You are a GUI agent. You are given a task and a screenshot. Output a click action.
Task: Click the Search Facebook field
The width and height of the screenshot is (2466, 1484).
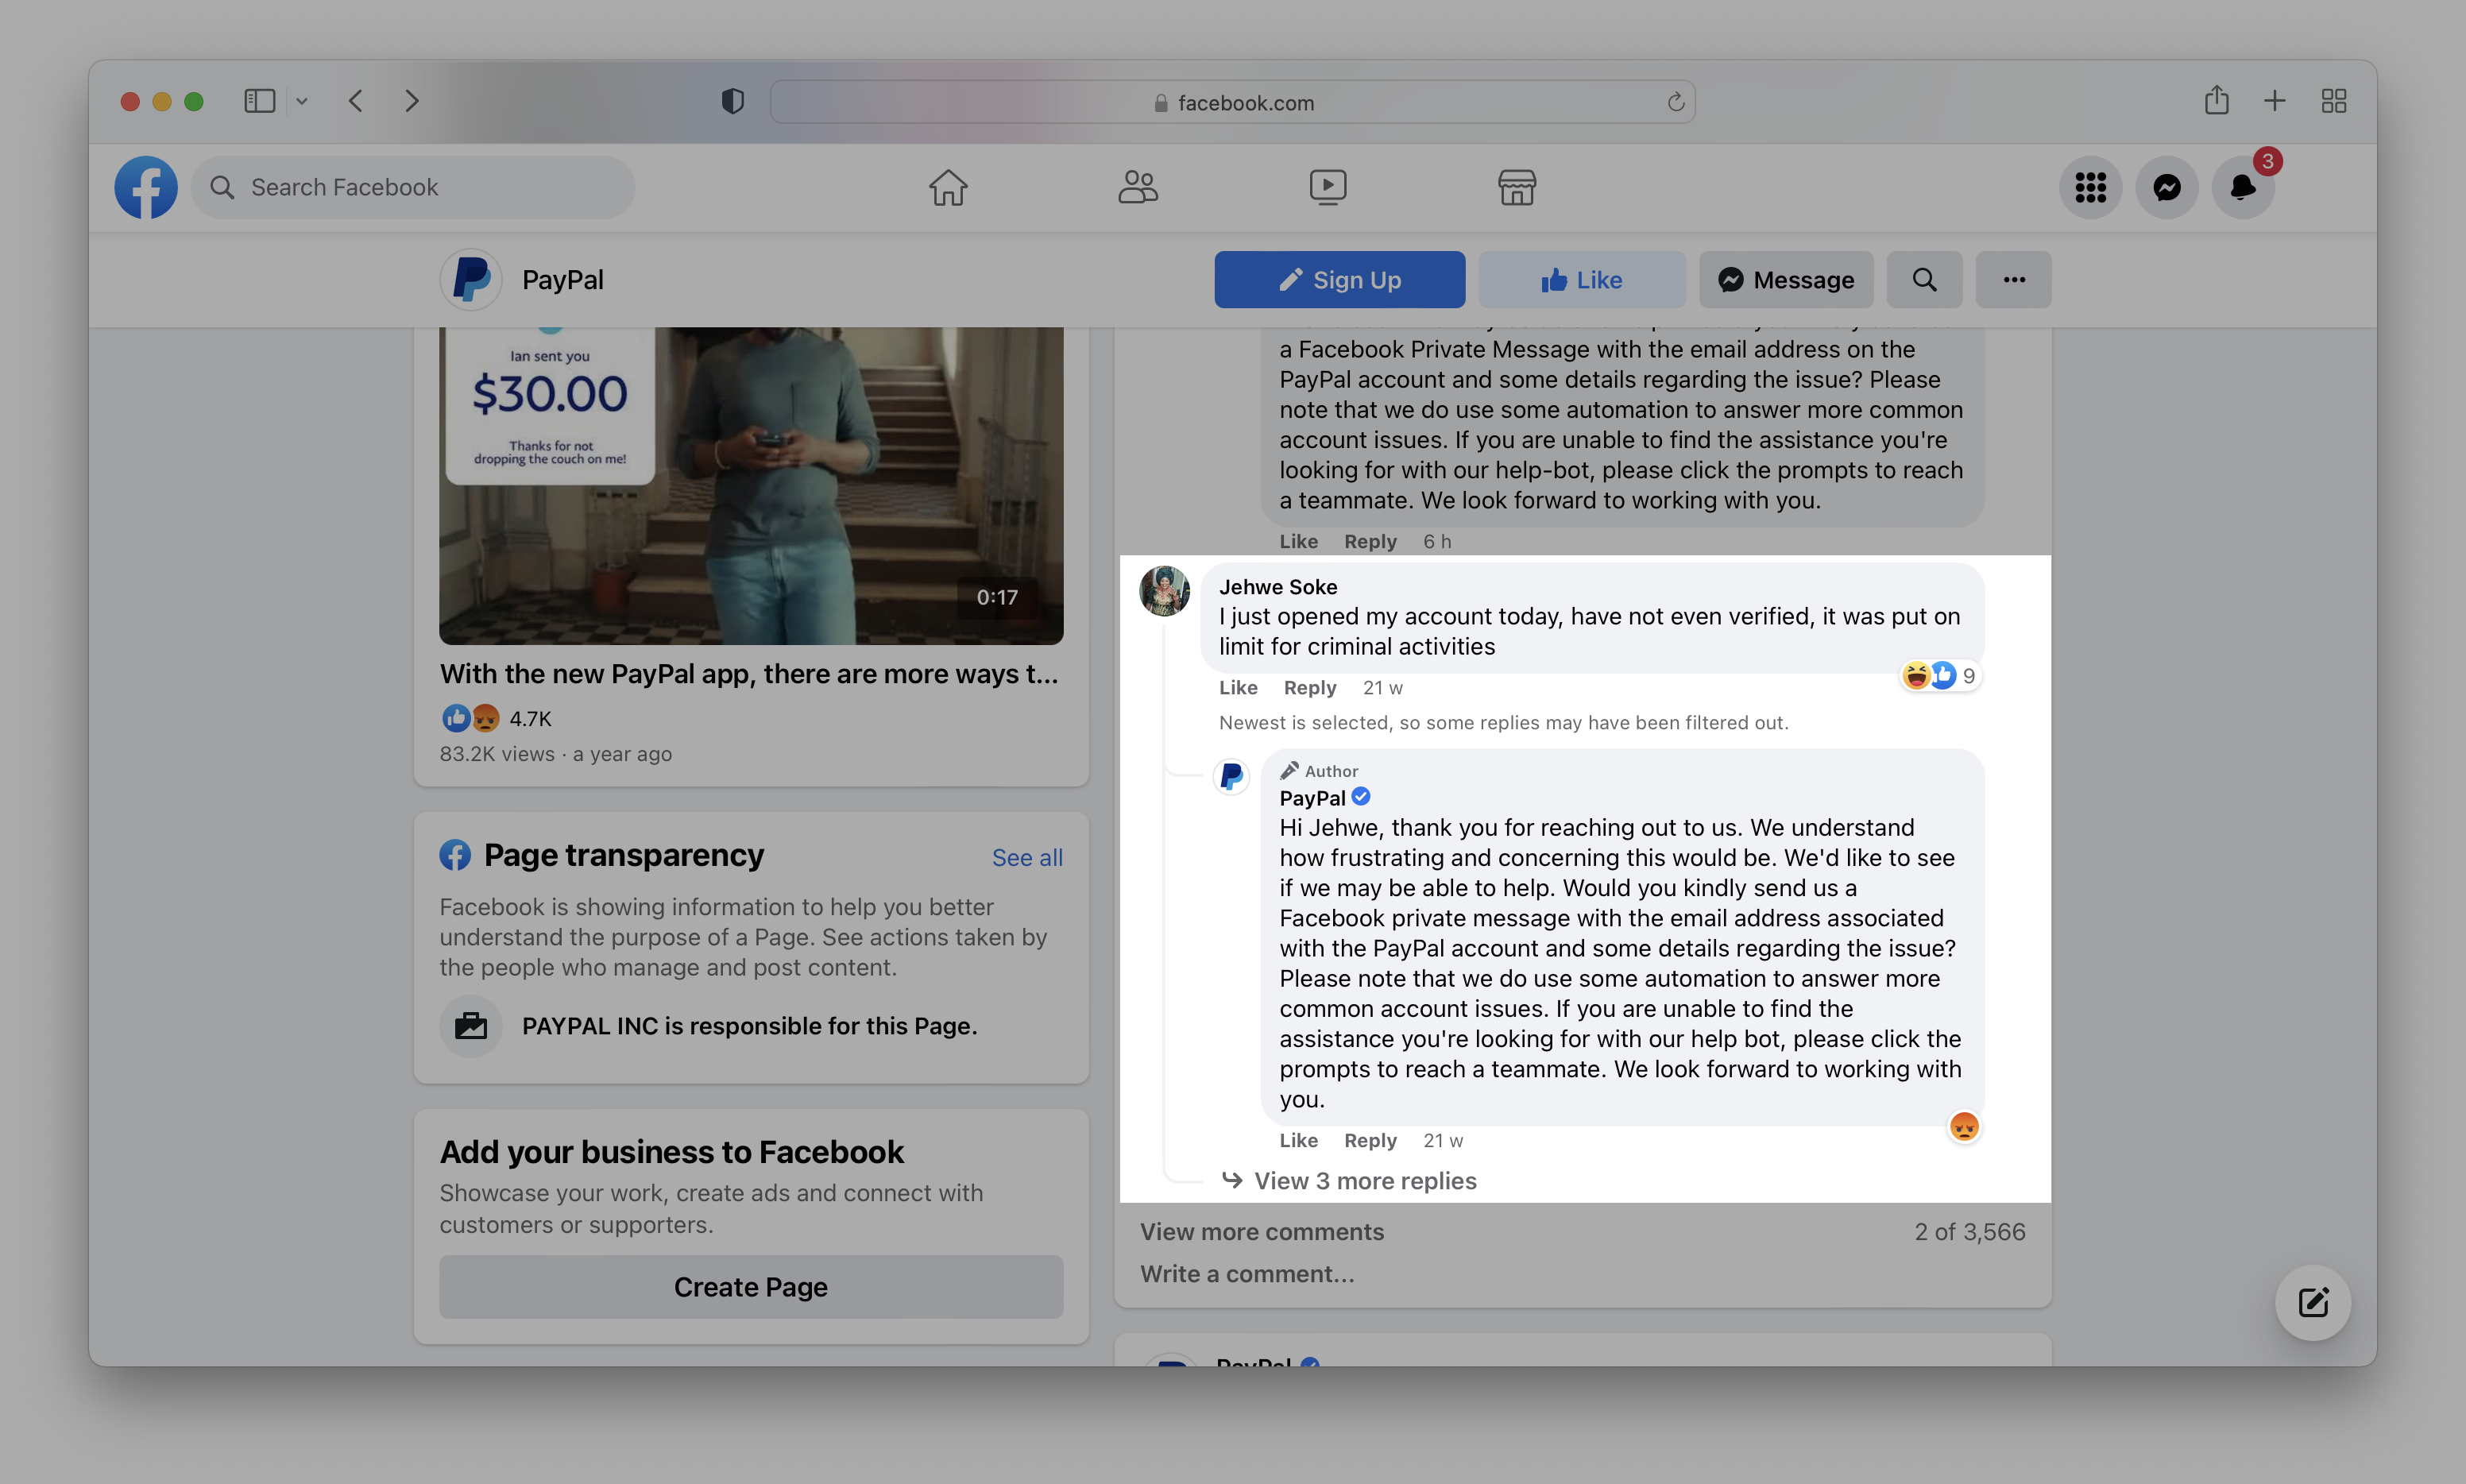tap(413, 187)
